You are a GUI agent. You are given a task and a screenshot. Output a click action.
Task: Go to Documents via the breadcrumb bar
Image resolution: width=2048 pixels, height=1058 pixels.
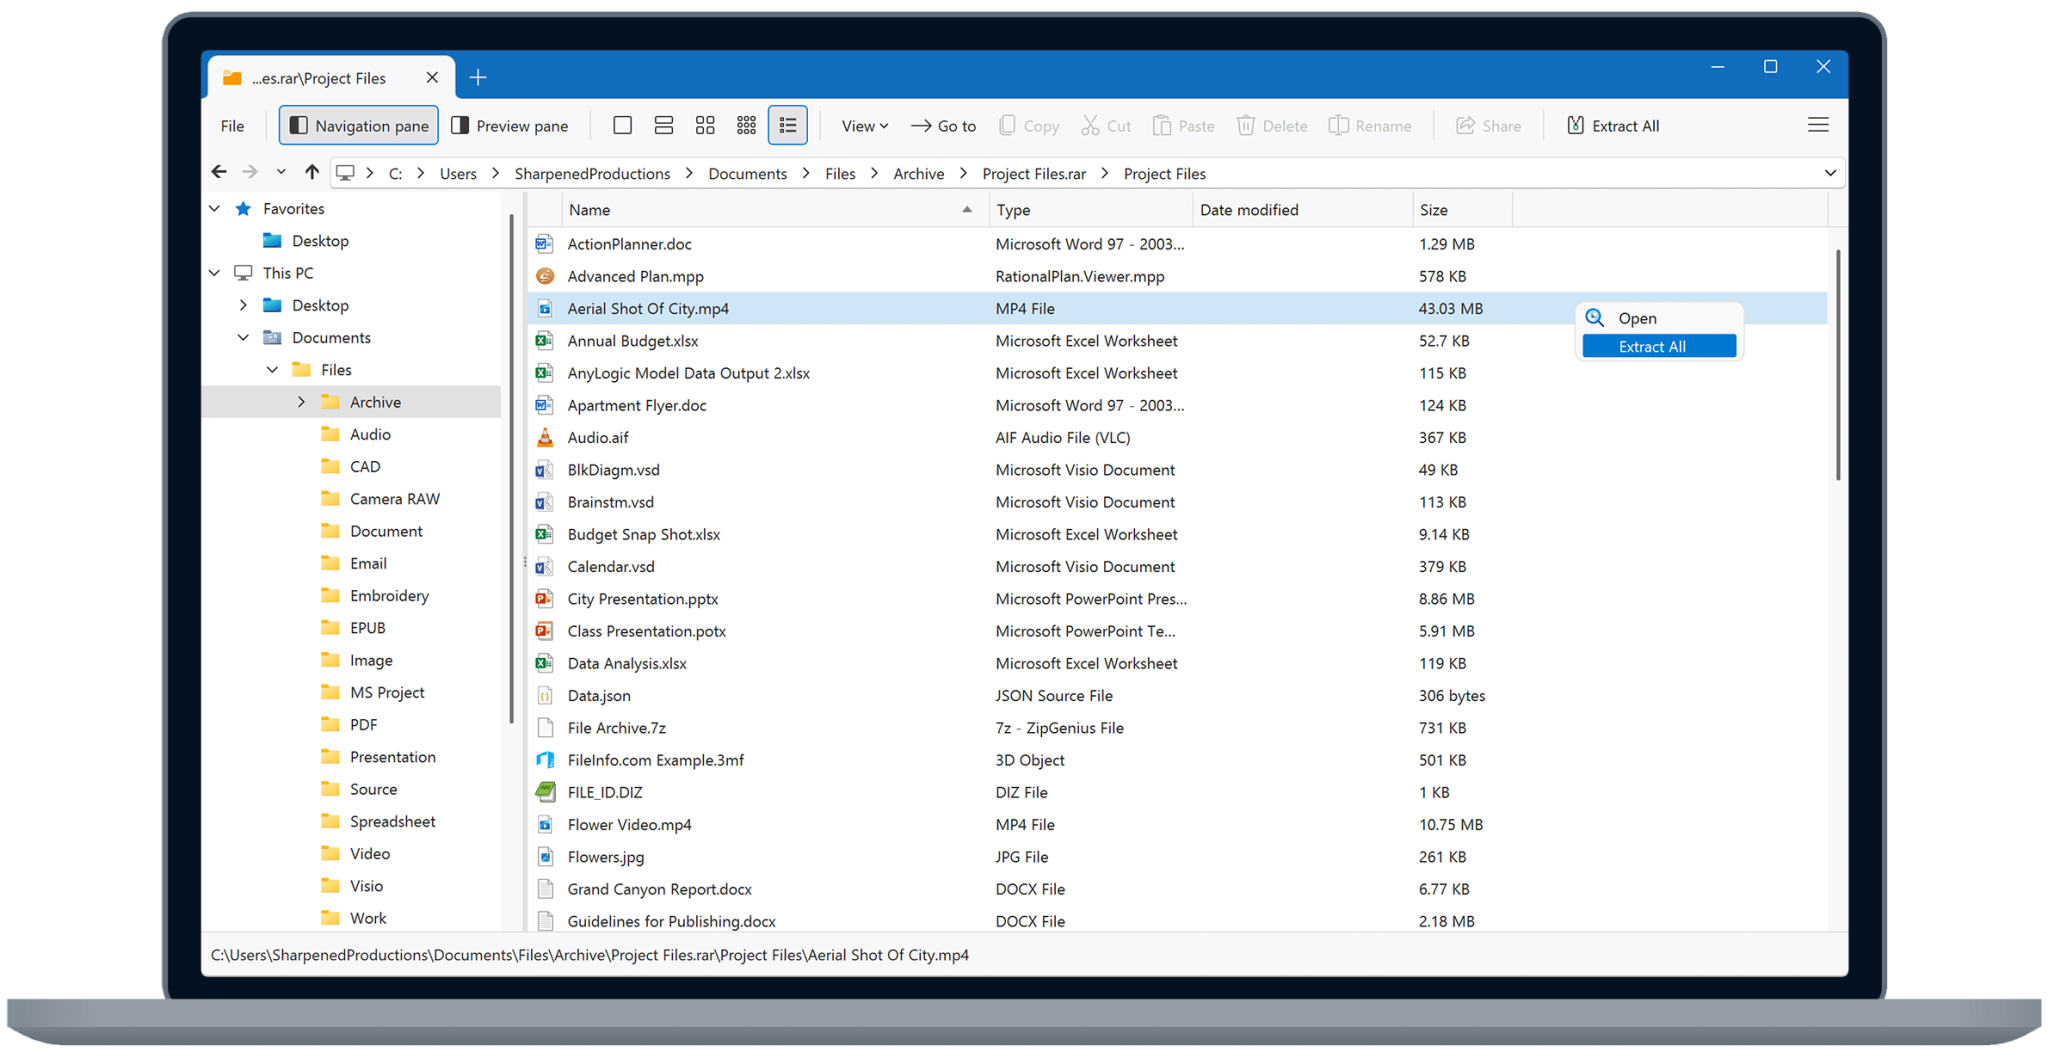coord(747,173)
